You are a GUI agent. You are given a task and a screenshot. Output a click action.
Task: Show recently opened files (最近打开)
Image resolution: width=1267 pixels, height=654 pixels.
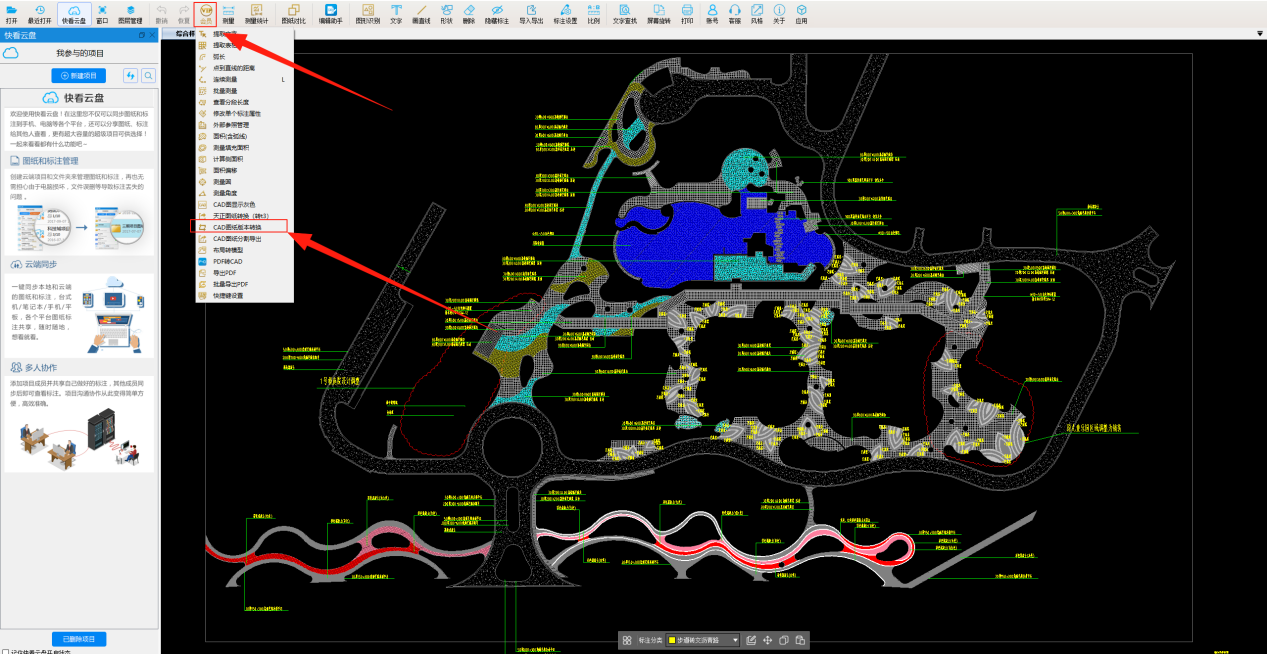click(39, 13)
